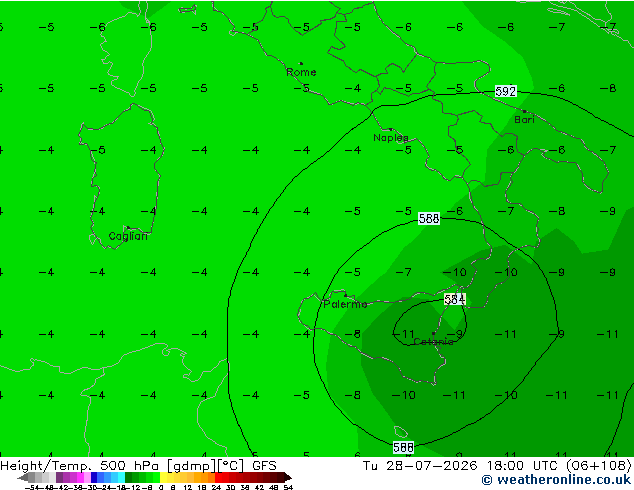This screenshot has width=634, height=490.
Task: Click the legend's right dark arrow end
Action: tap(287, 477)
